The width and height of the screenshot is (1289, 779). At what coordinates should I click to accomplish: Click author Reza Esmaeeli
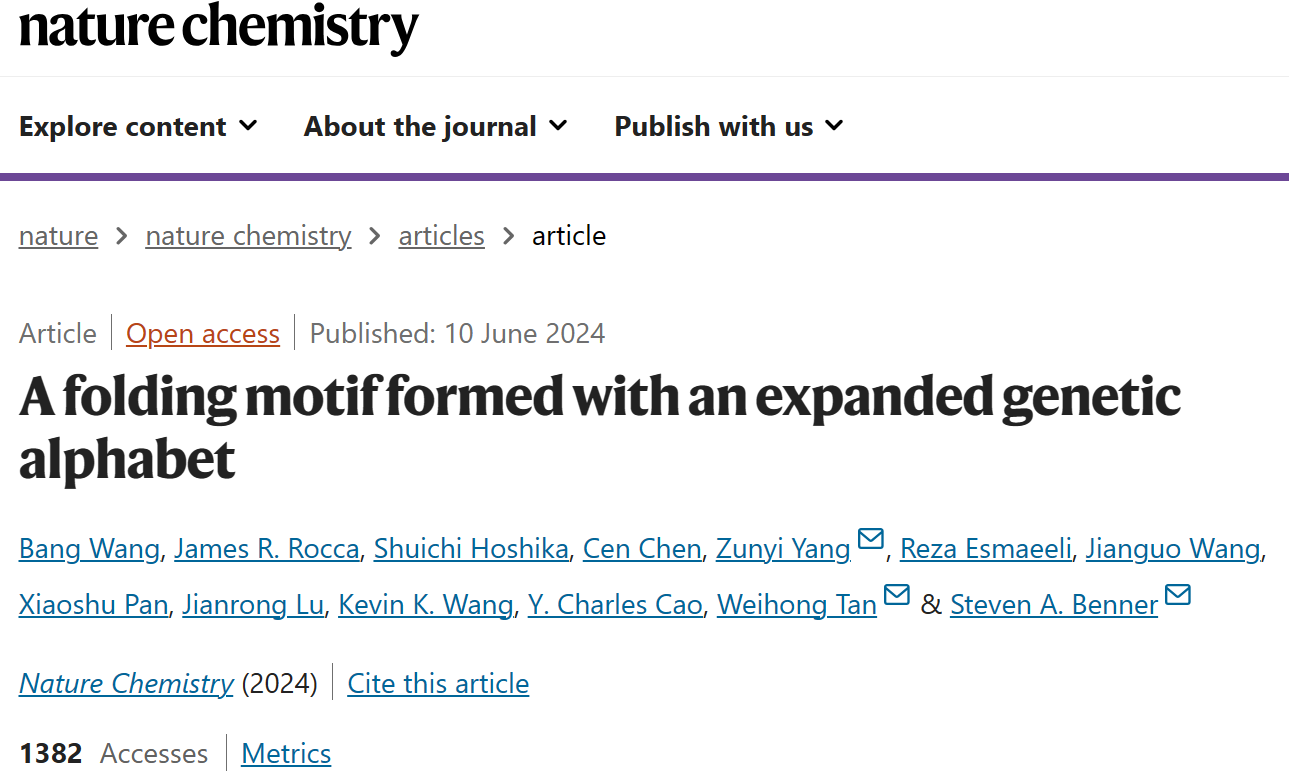(x=985, y=549)
